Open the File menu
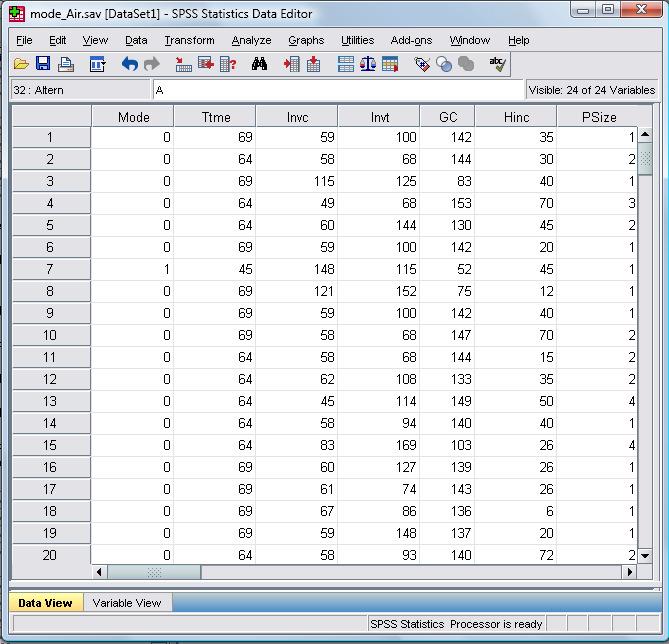 [24, 40]
